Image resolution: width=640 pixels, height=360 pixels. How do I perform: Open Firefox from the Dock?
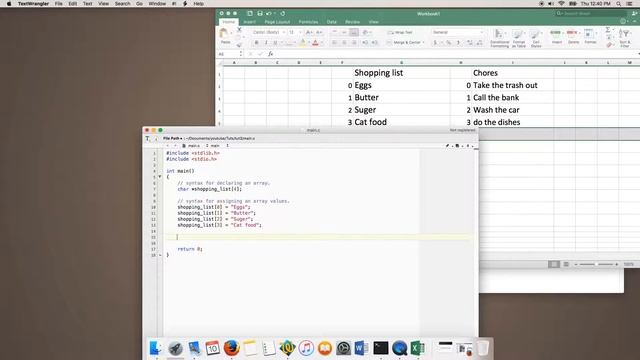tap(231, 348)
